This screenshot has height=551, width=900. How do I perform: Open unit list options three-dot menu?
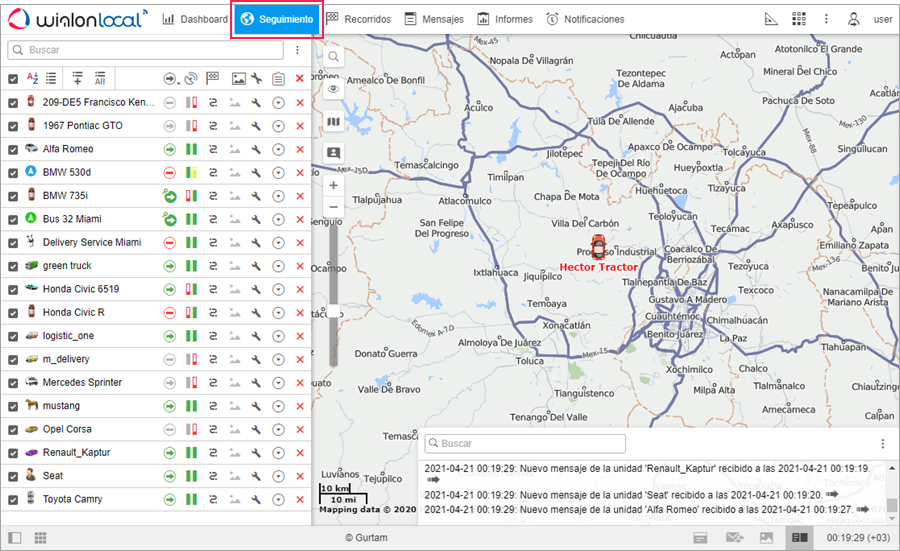click(x=297, y=50)
